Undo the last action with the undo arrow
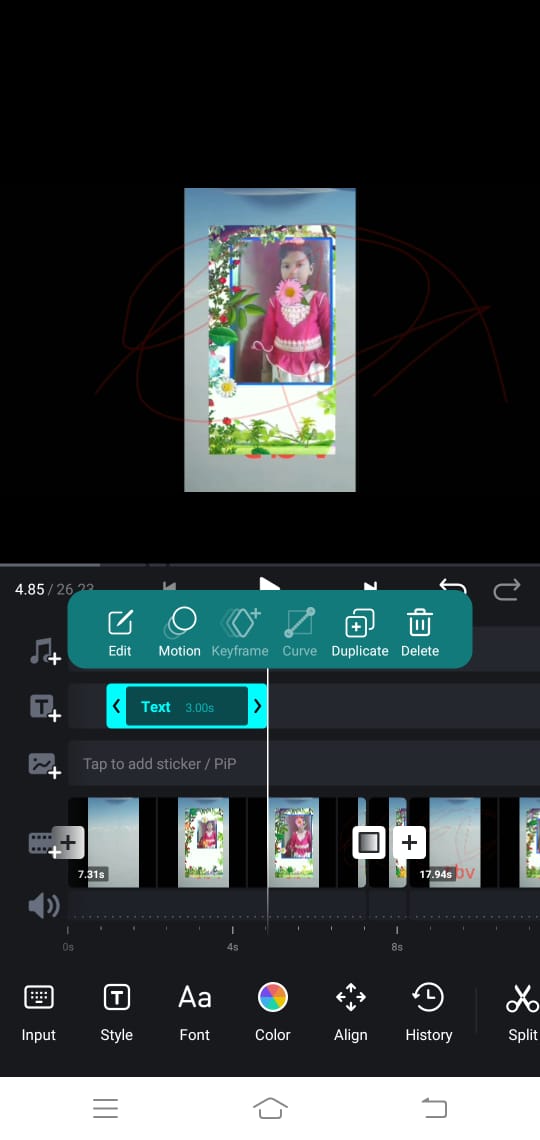540x1140 pixels. tap(453, 588)
